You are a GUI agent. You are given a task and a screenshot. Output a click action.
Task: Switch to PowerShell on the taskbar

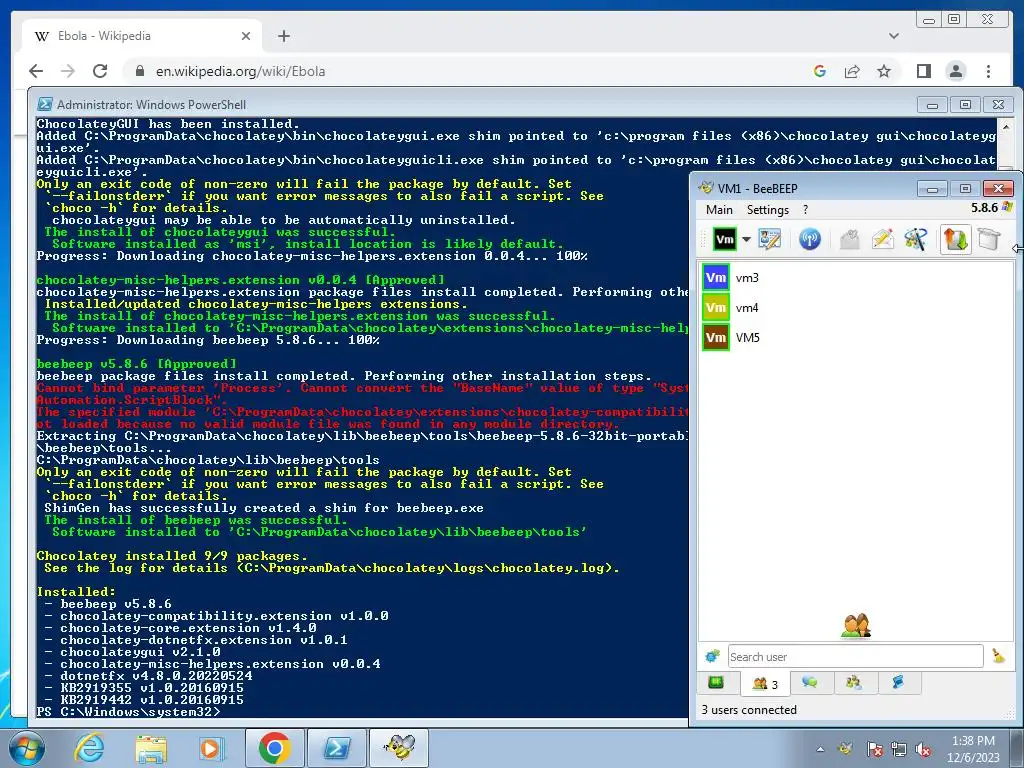click(337, 748)
